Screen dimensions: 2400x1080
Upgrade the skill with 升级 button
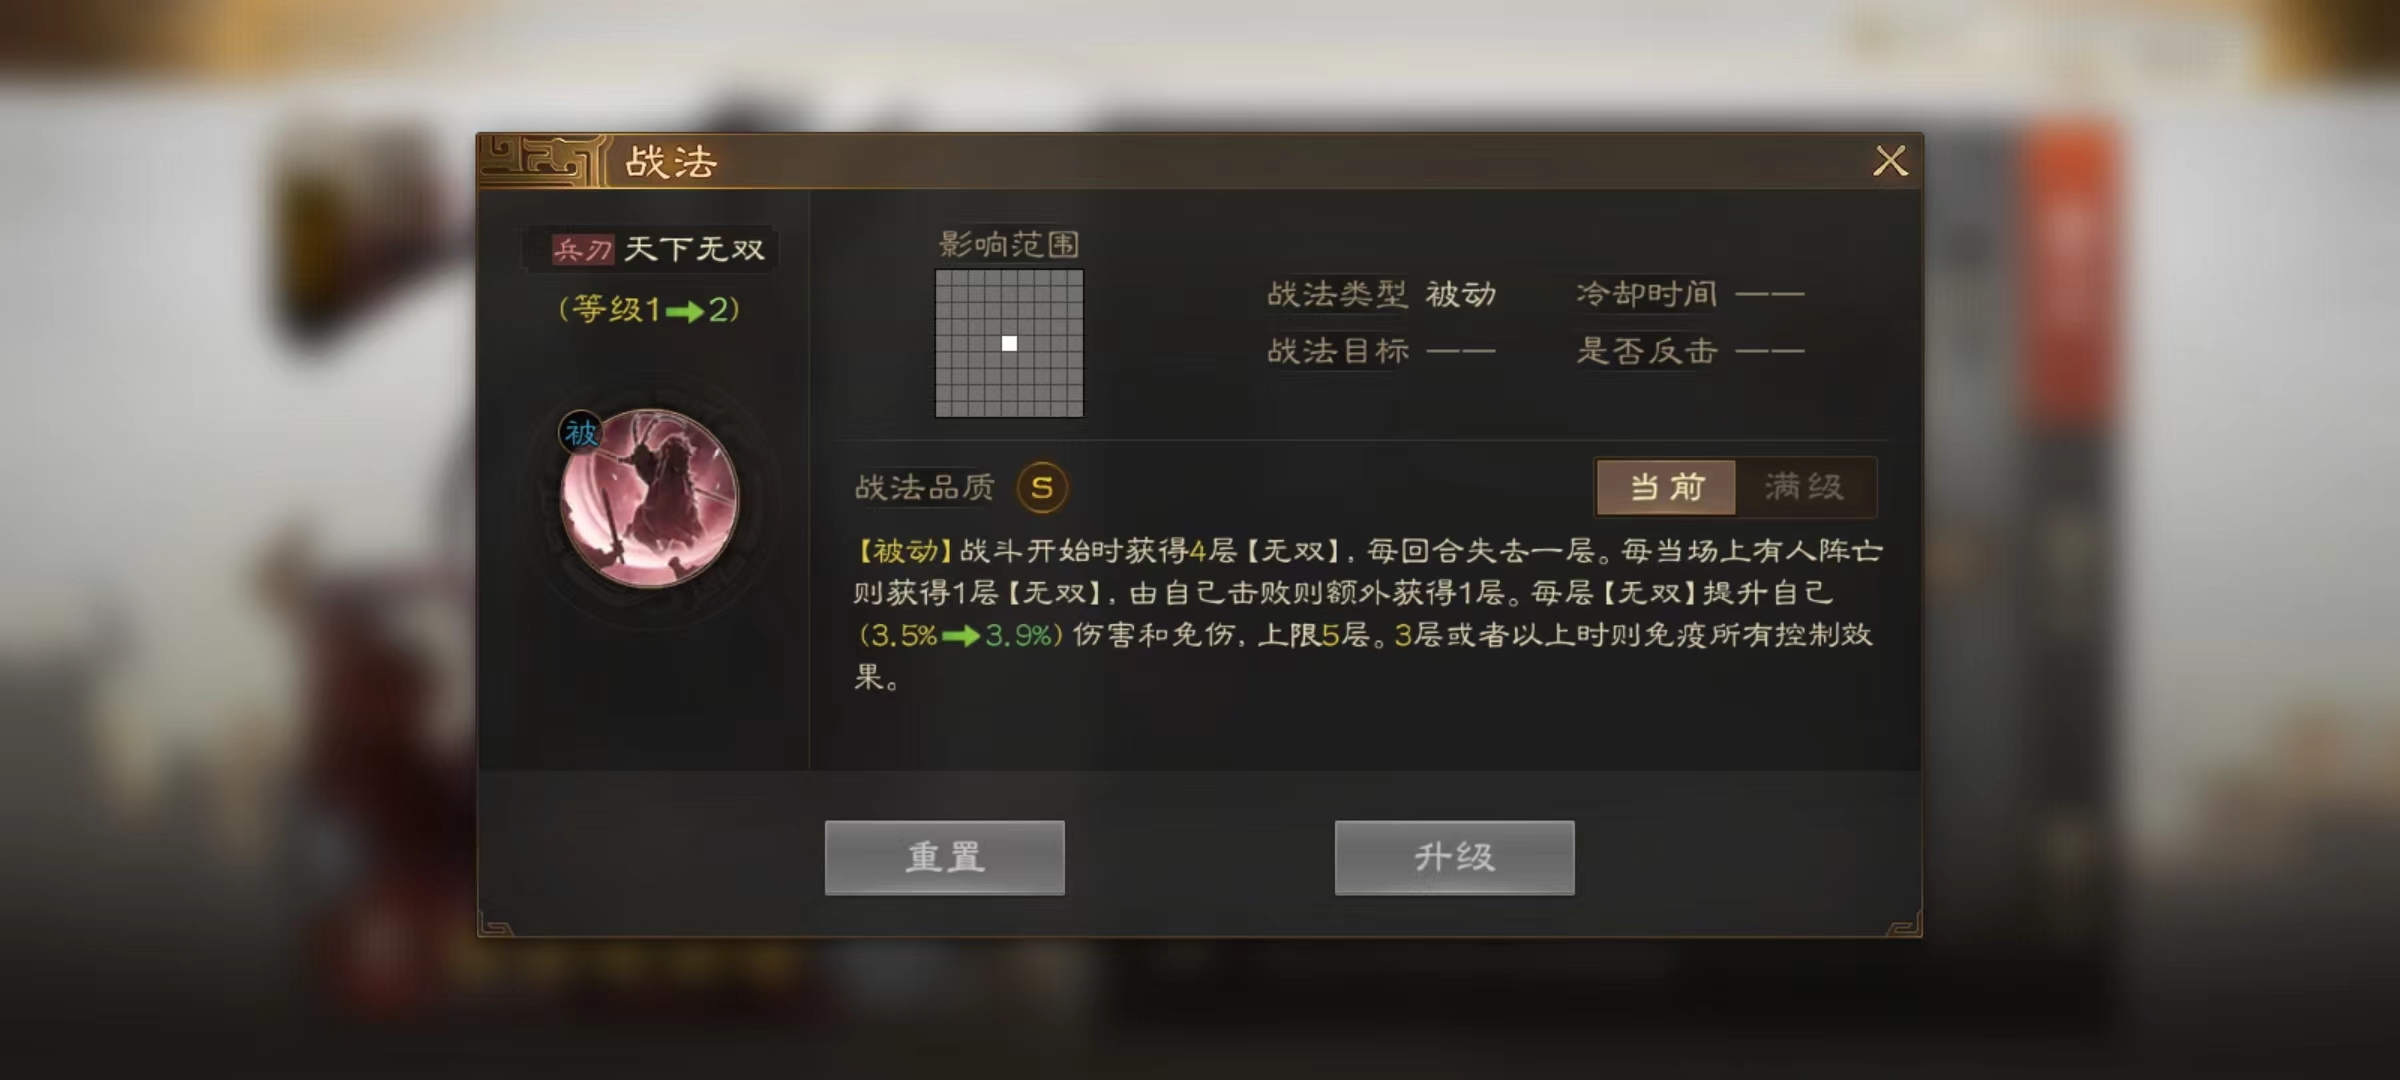(x=1454, y=857)
